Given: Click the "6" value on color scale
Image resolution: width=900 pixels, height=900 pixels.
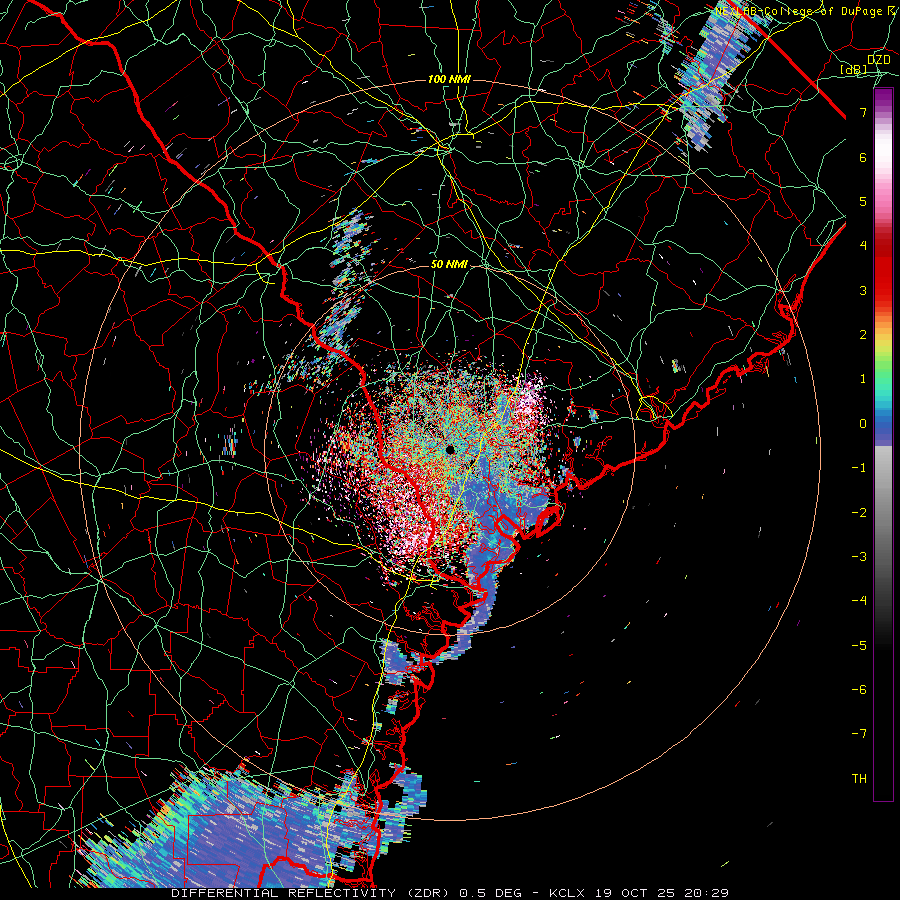Looking at the screenshot, I should 863,157.
